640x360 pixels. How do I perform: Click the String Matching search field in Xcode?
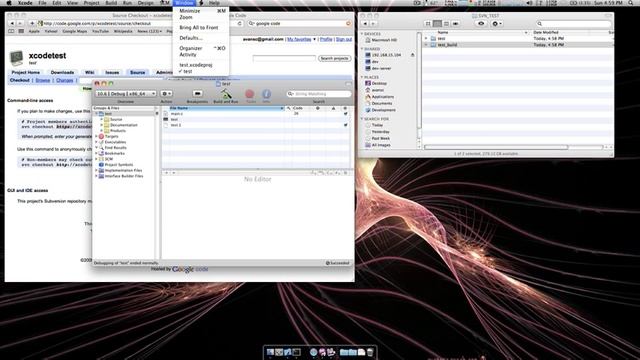click(319, 93)
